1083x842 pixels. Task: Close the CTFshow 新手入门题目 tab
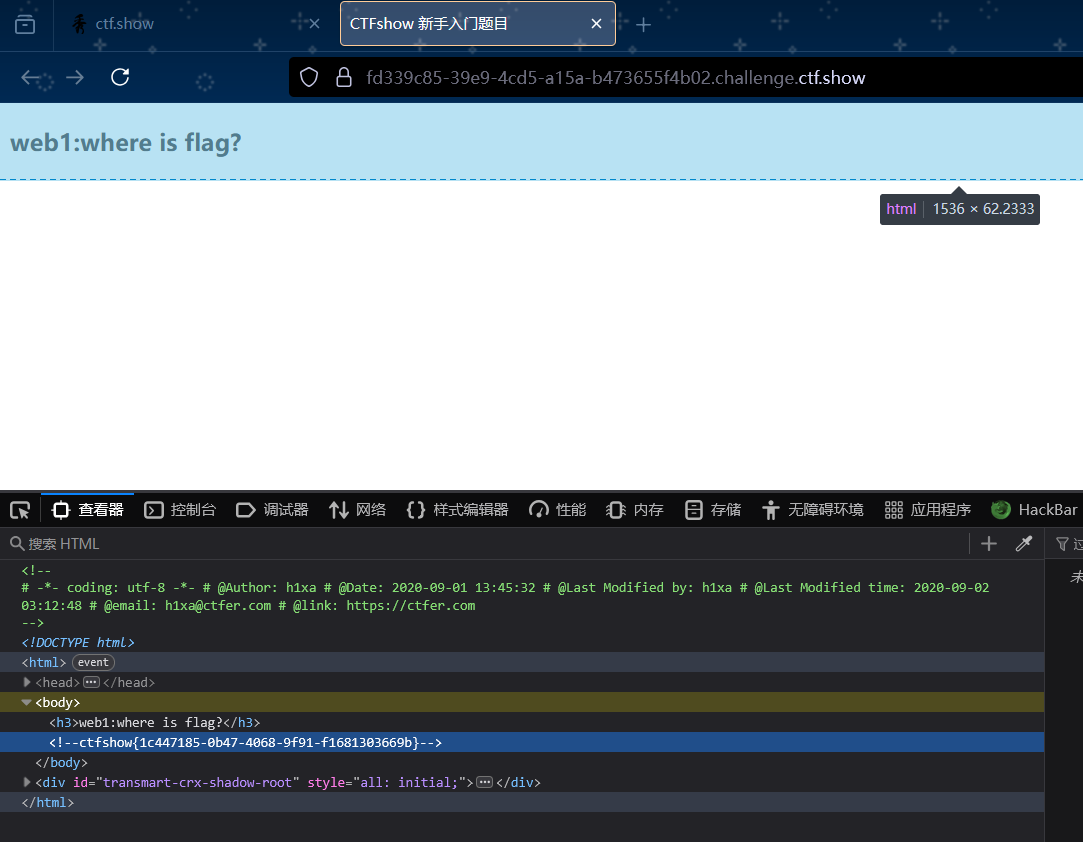pyautogui.click(x=596, y=24)
